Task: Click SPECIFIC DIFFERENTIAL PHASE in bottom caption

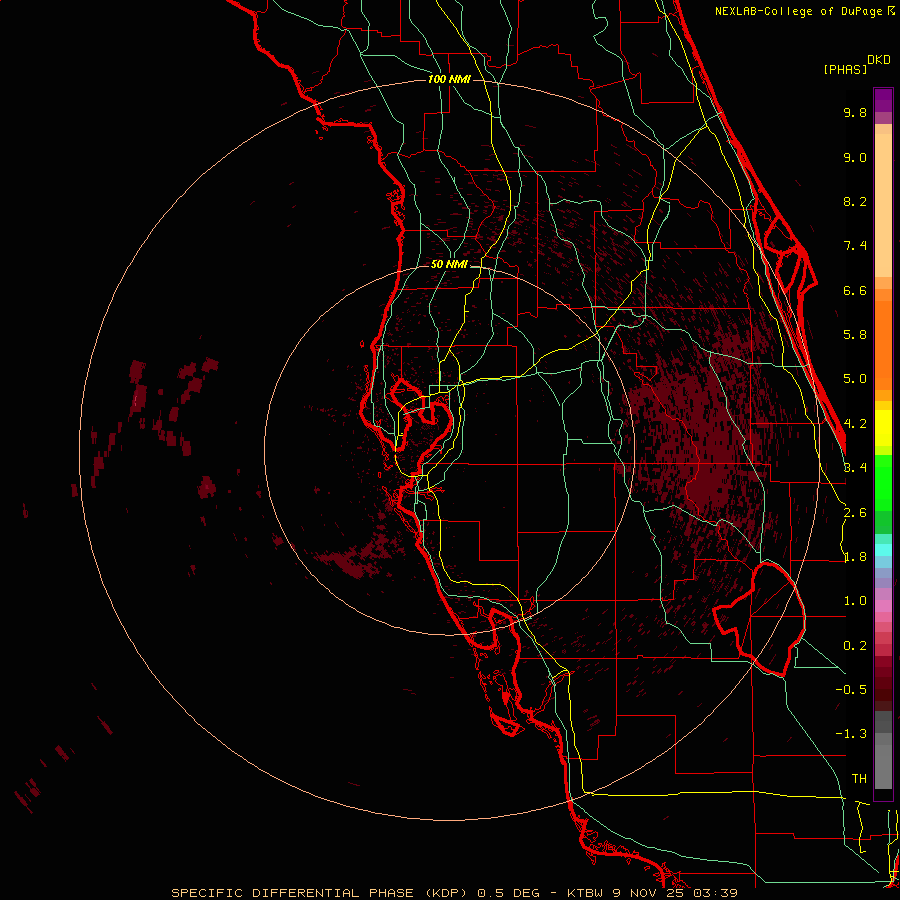Action: [x=293, y=893]
